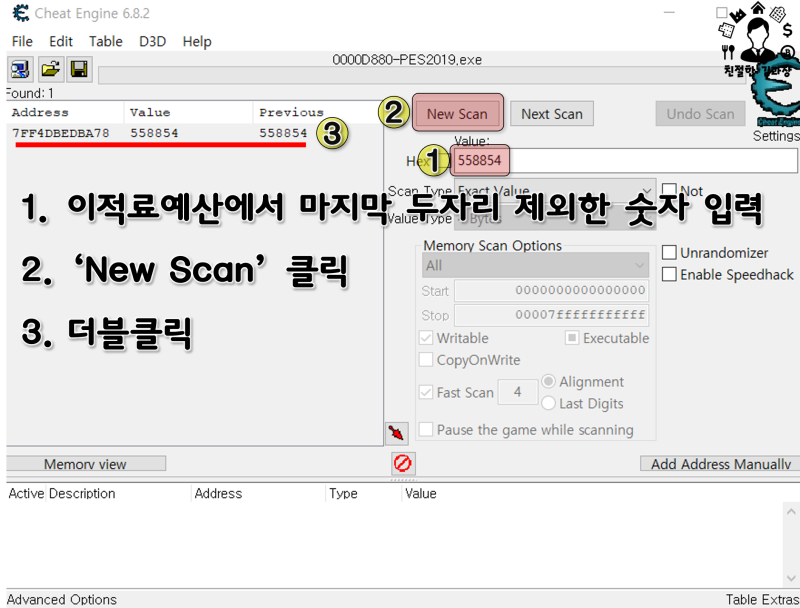Enable the Unrandomizer checkbox
The image size is (800, 608).
point(669,252)
